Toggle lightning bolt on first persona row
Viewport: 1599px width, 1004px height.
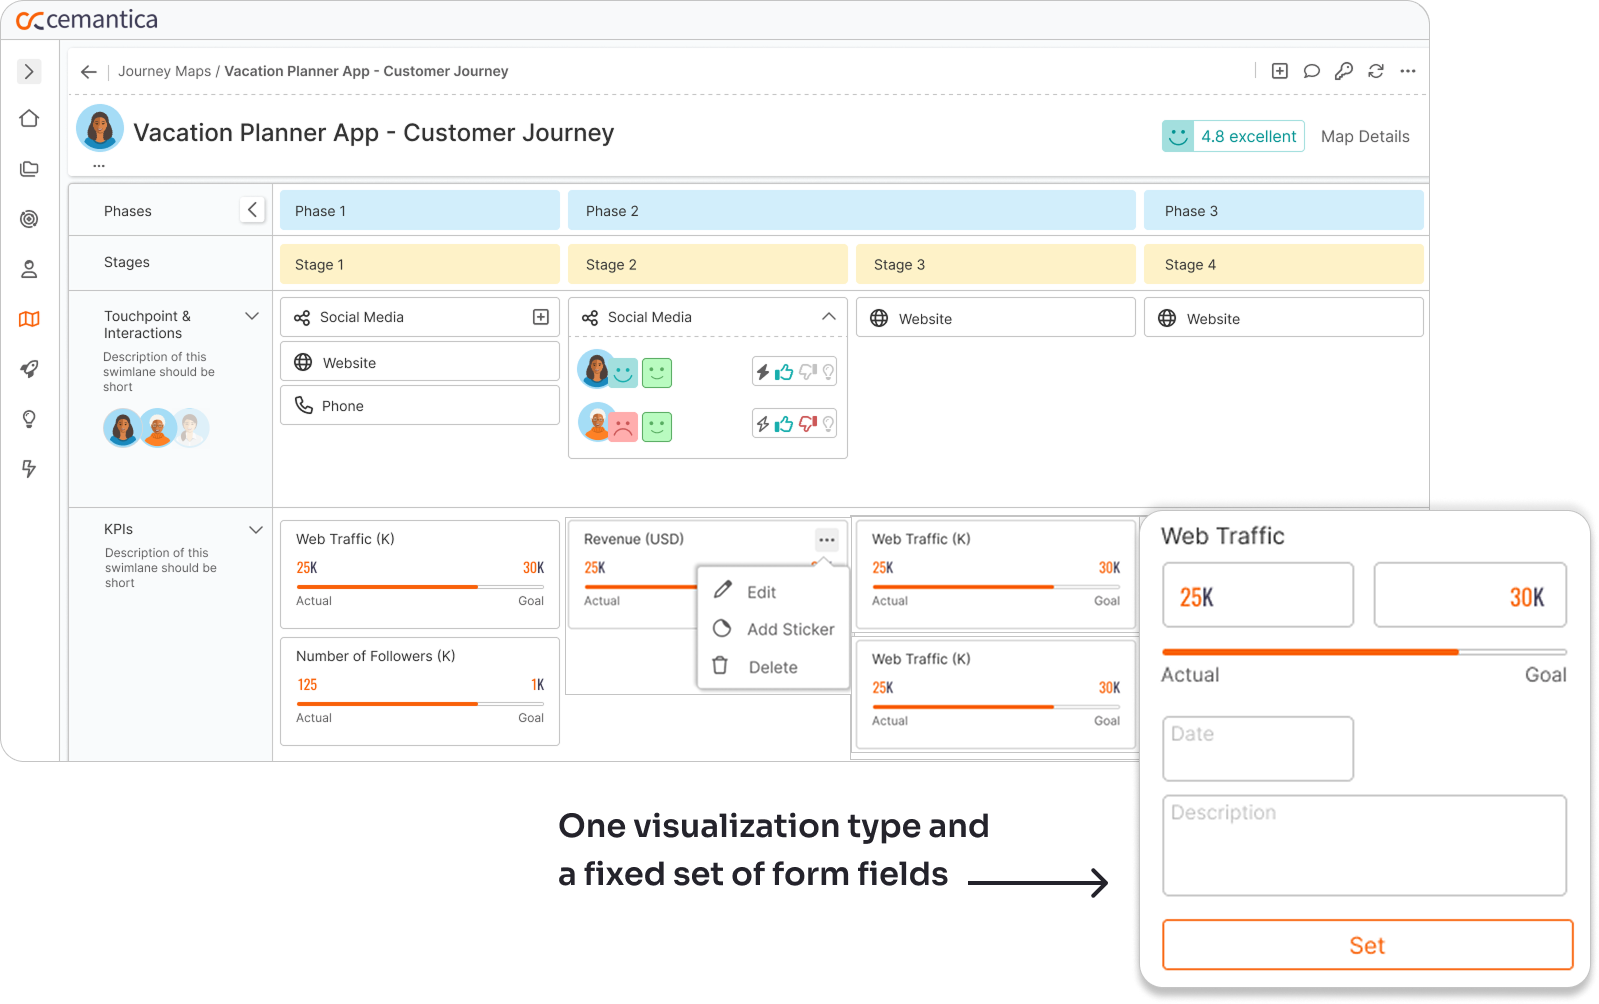[763, 372]
